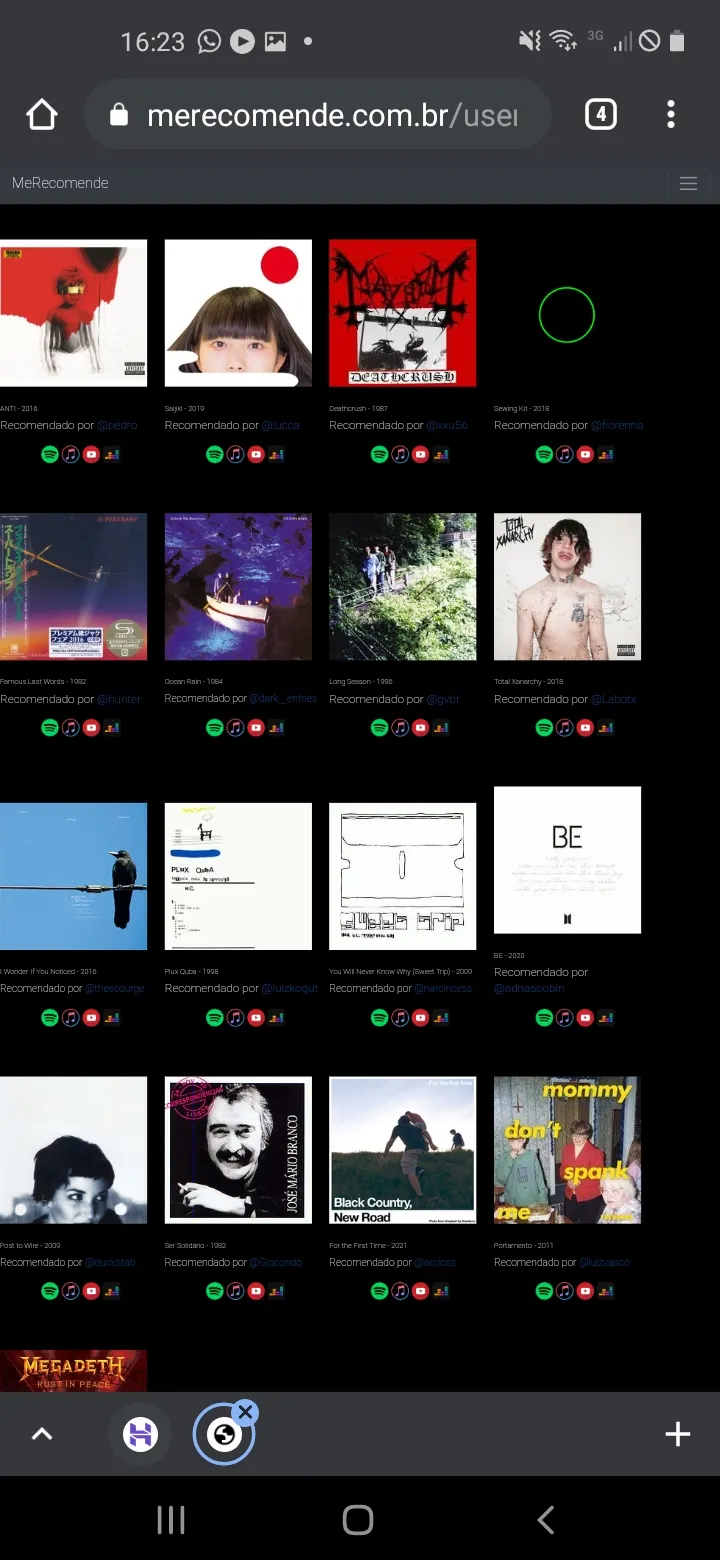Open Deezer icon for Saijiki album
Image resolution: width=720 pixels, height=1560 pixels.
pos(276,454)
